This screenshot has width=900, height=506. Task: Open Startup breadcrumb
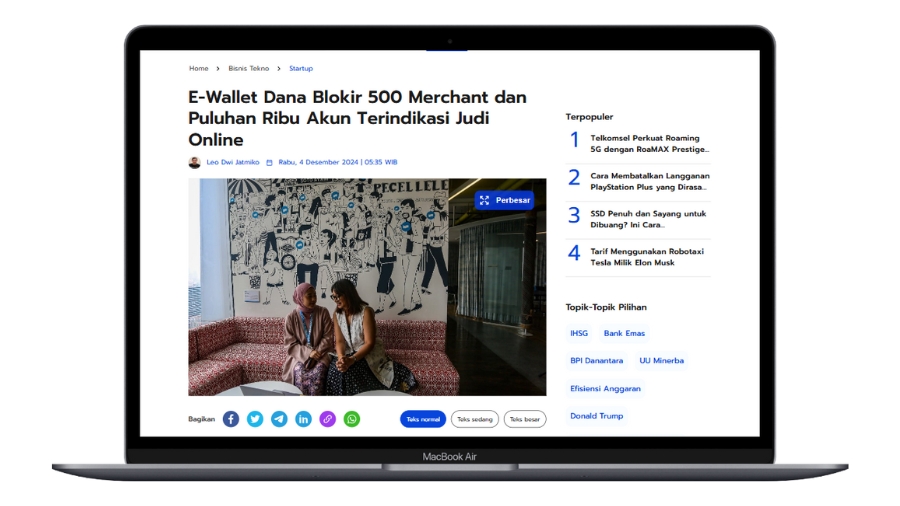coord(301,68)
